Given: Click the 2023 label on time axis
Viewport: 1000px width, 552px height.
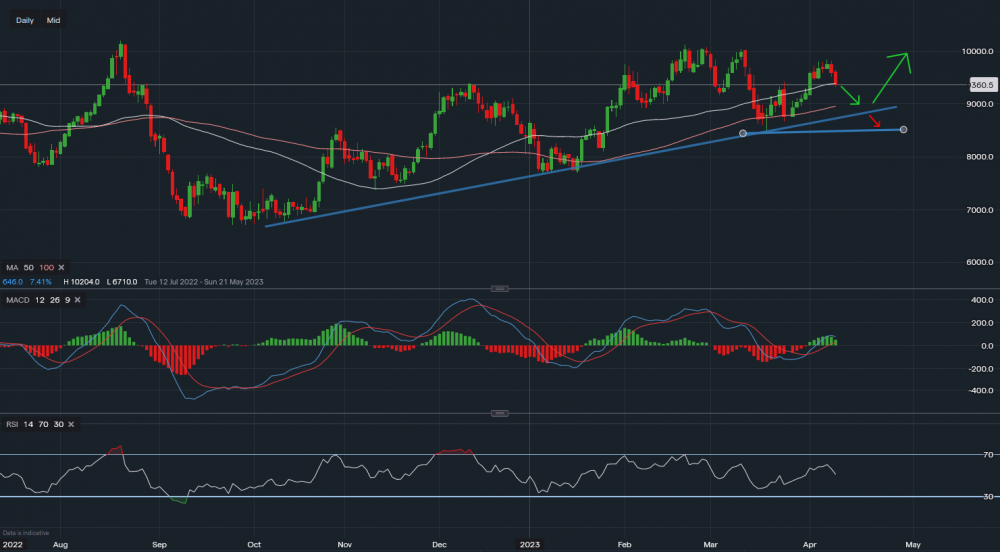Looking at the screenshot, I should [530, 544].
